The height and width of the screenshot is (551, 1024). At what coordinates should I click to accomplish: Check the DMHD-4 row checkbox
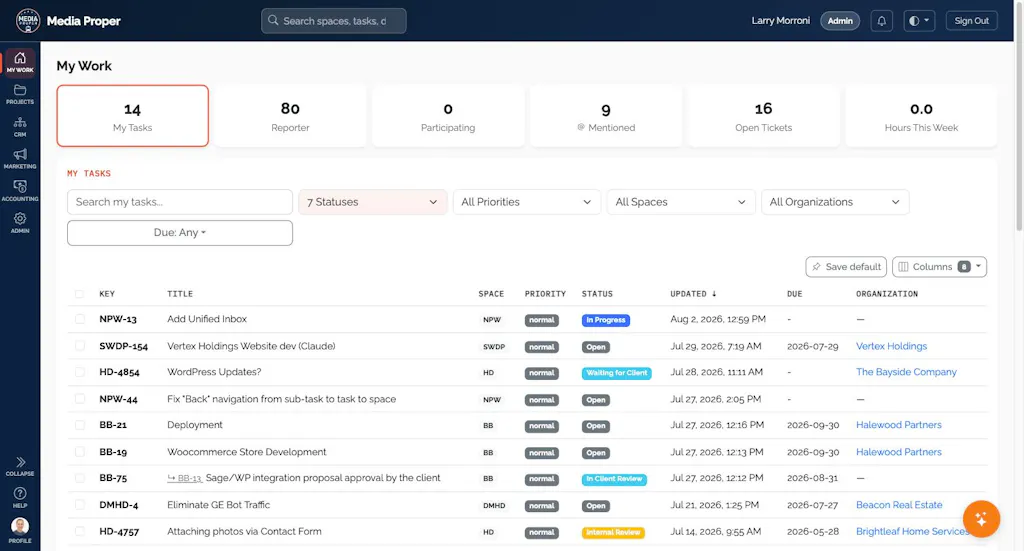[x=80, y=505]
